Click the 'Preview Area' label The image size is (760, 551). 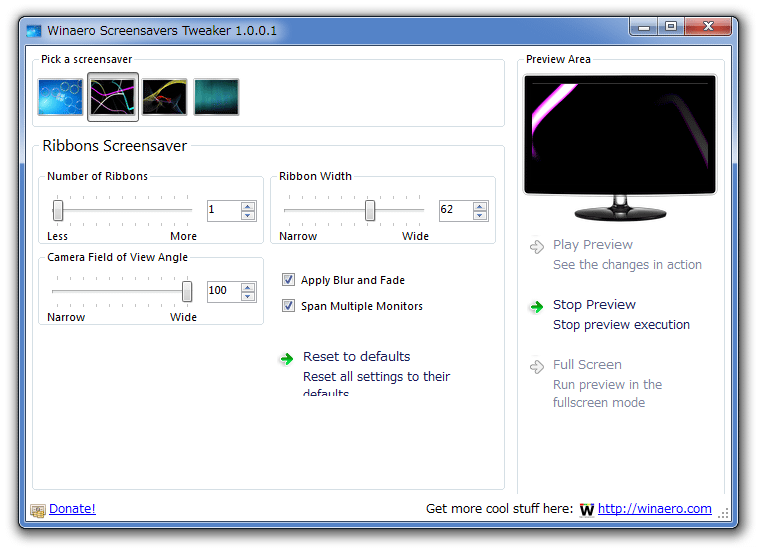558,59
